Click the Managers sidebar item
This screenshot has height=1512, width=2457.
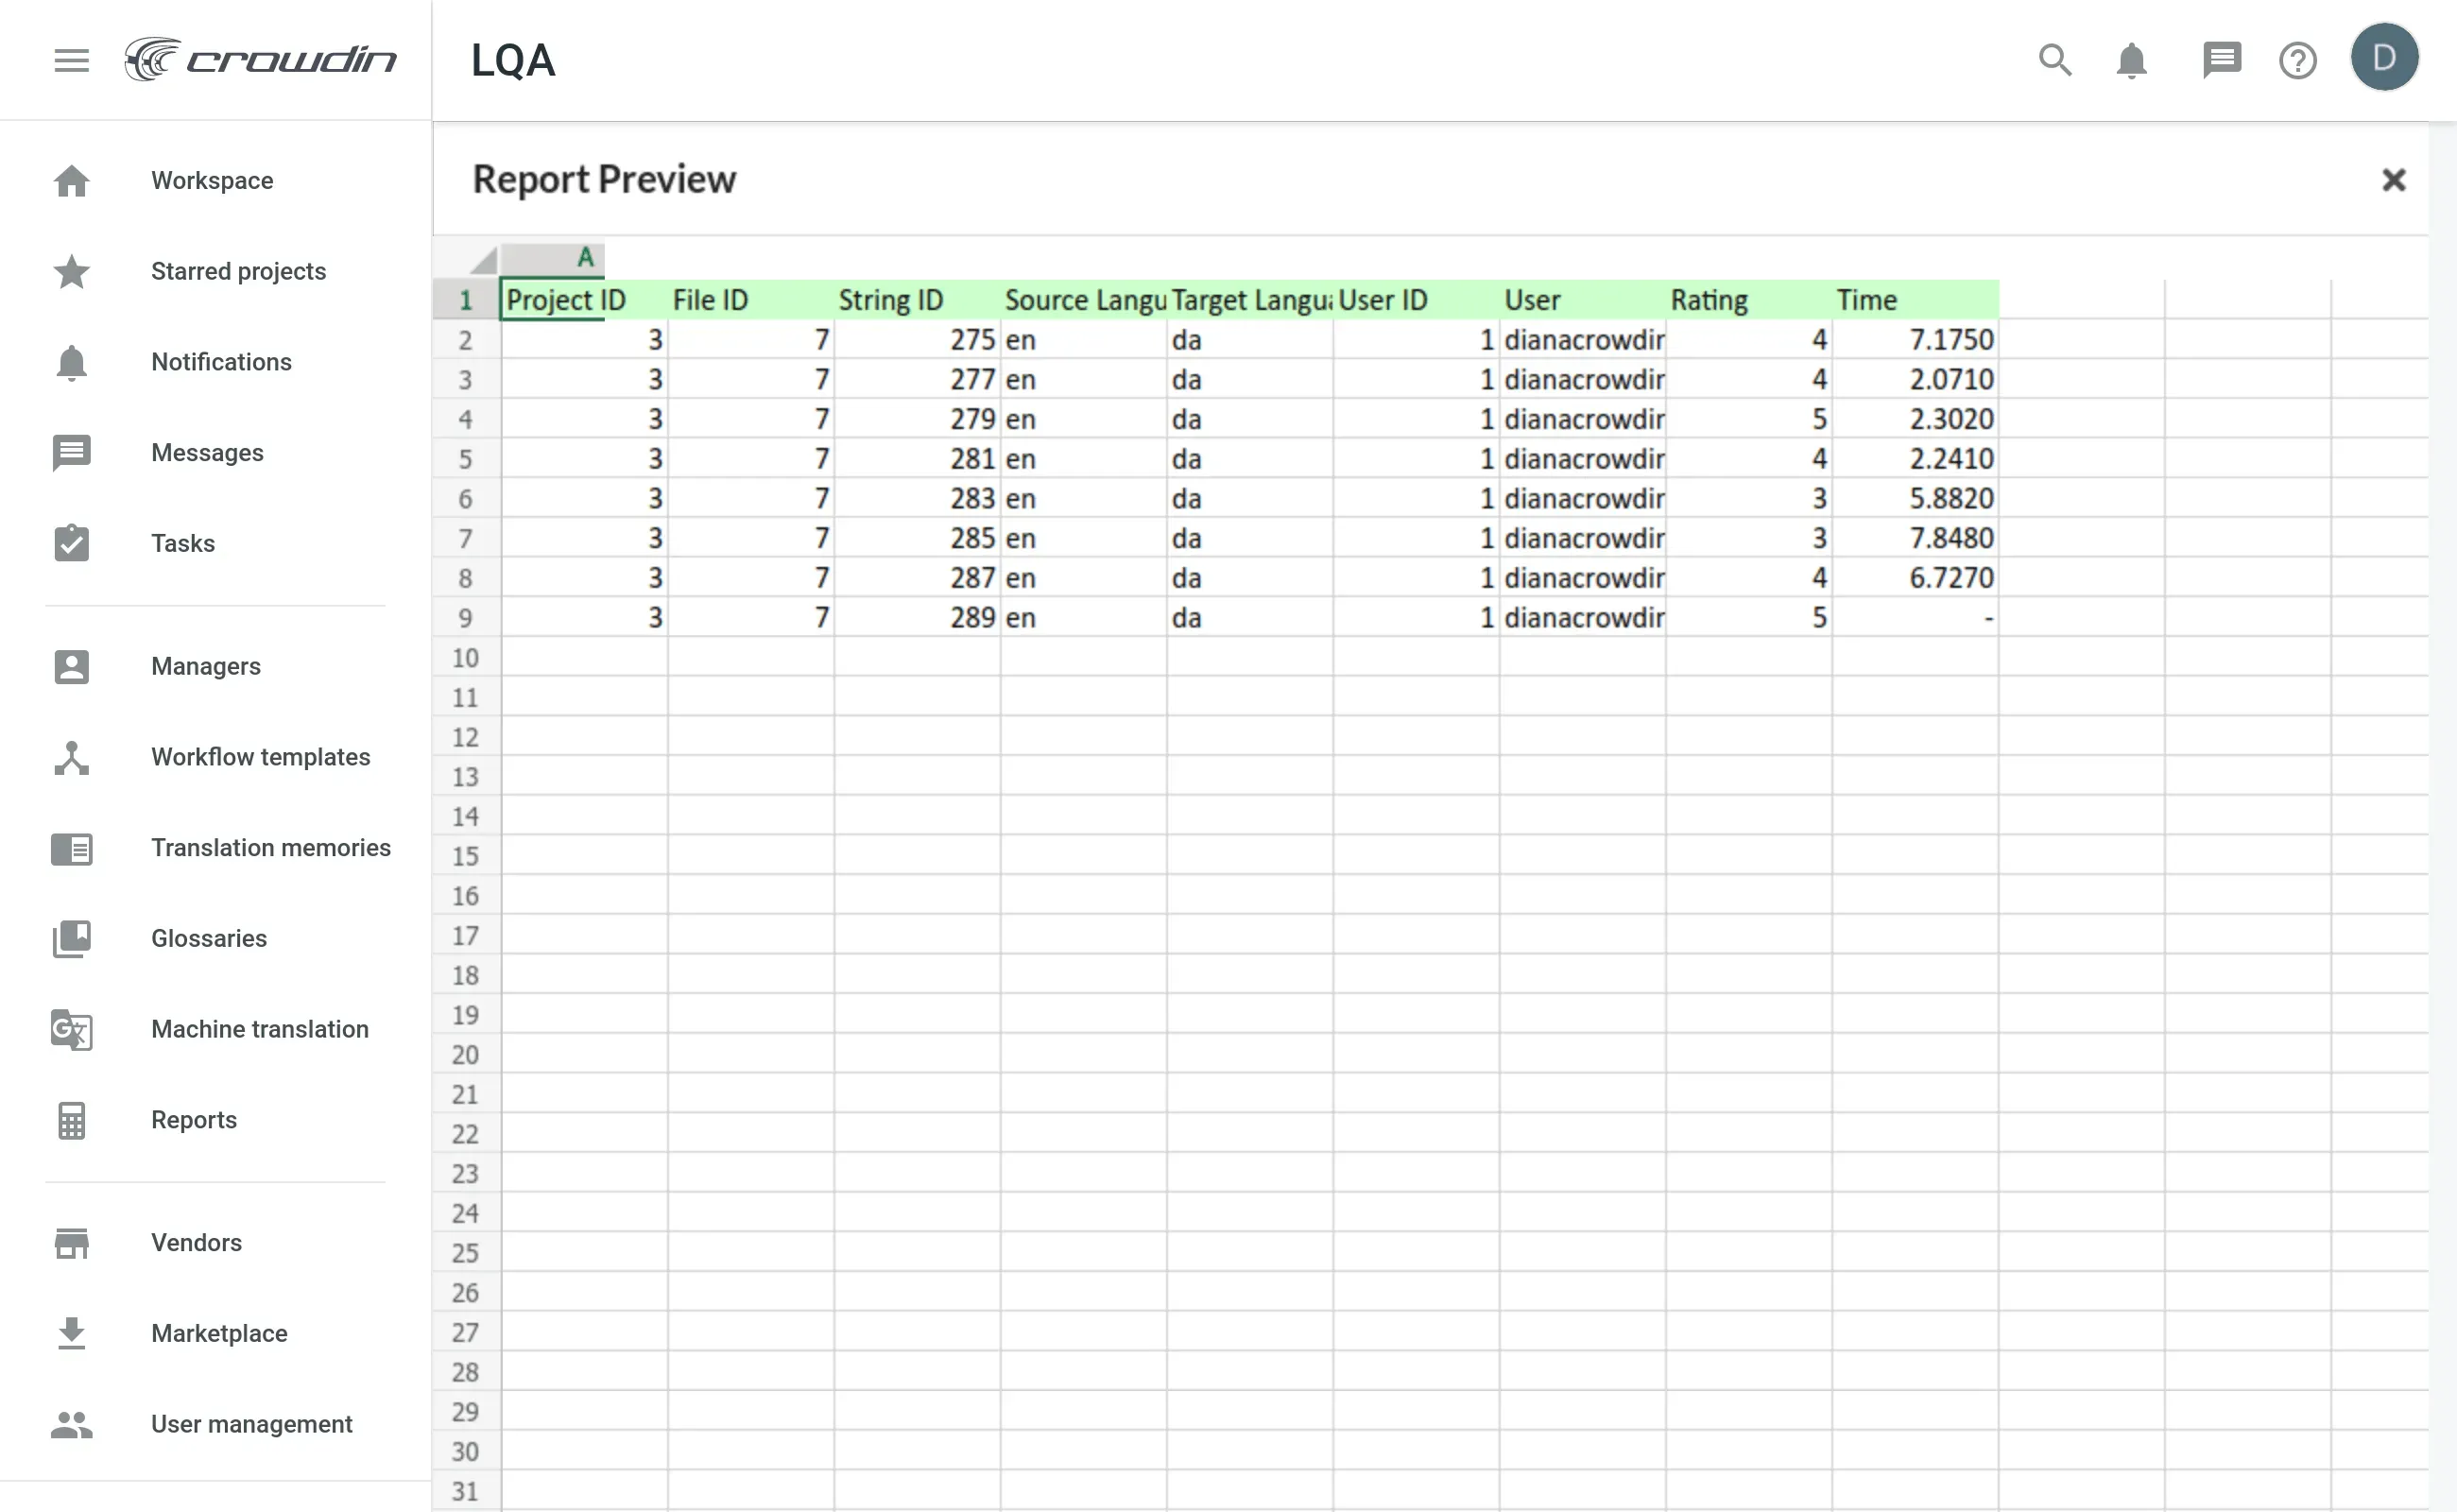pos(205,666)
